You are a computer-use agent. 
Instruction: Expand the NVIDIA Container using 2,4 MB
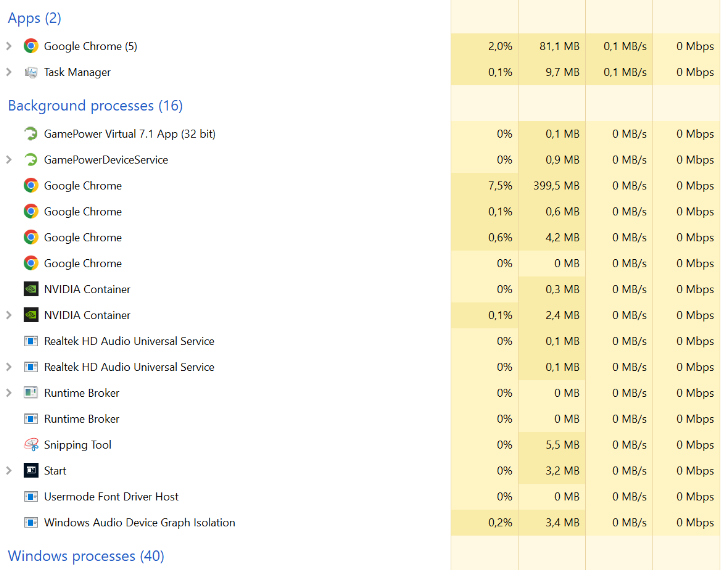[x=9, y=315]
